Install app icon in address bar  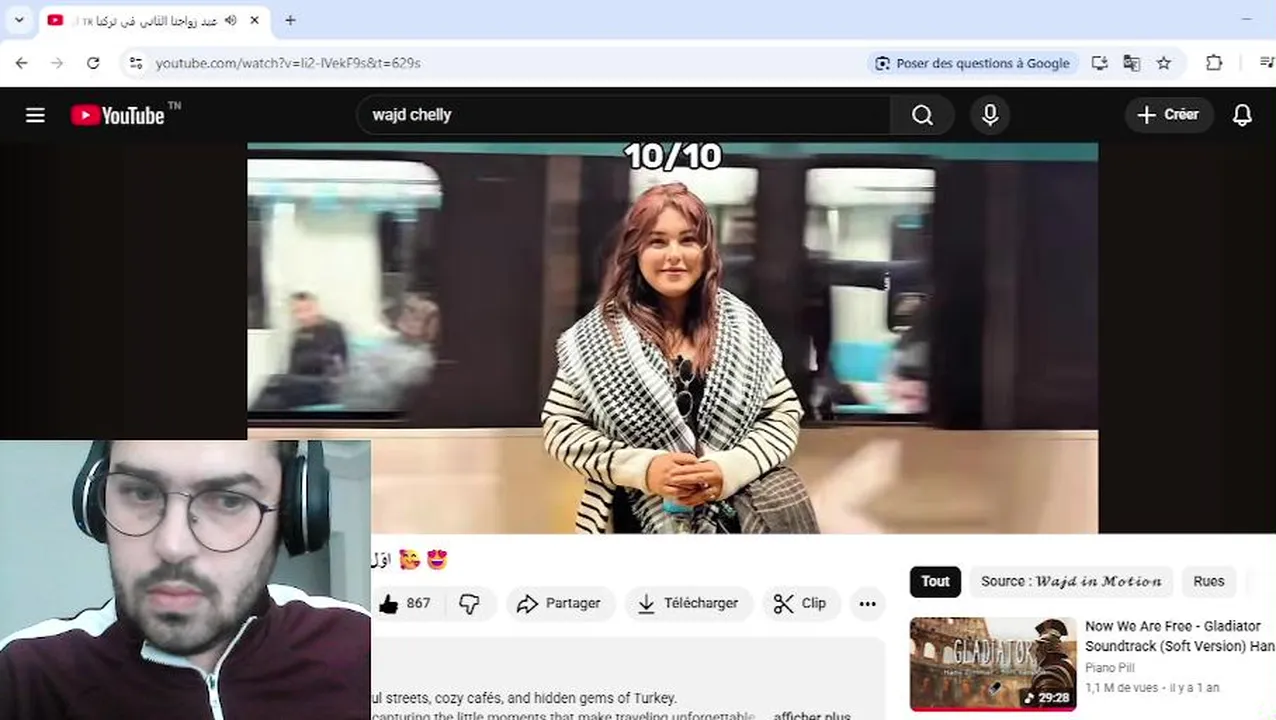pyautogui.click(x=1099, y=63)
